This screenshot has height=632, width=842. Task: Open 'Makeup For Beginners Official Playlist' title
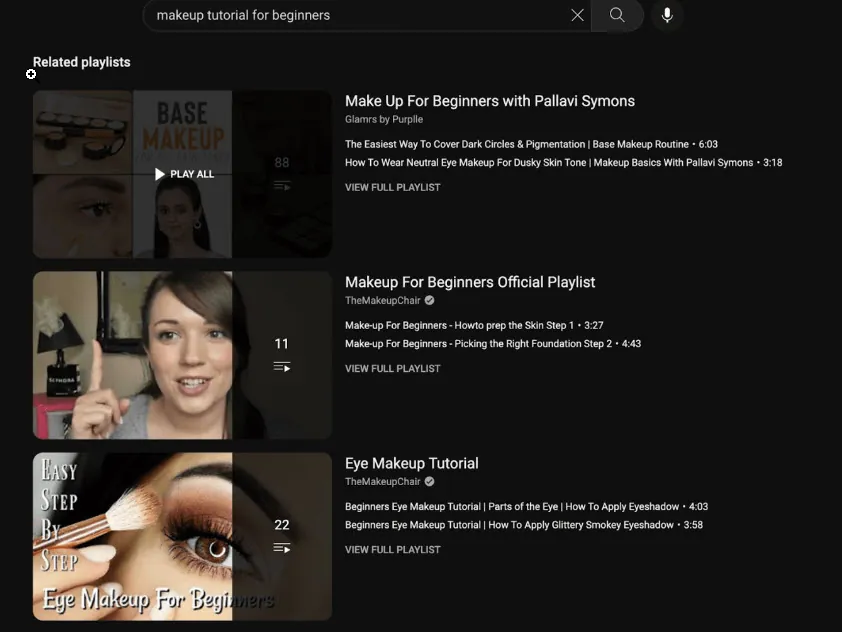(x=470, y=282)
